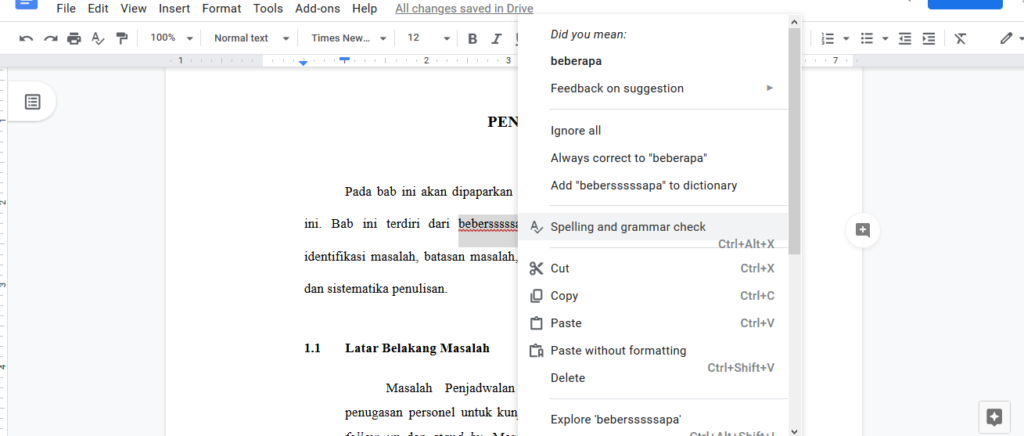Accept the suggestion beberapa

(x=653, y=61)
